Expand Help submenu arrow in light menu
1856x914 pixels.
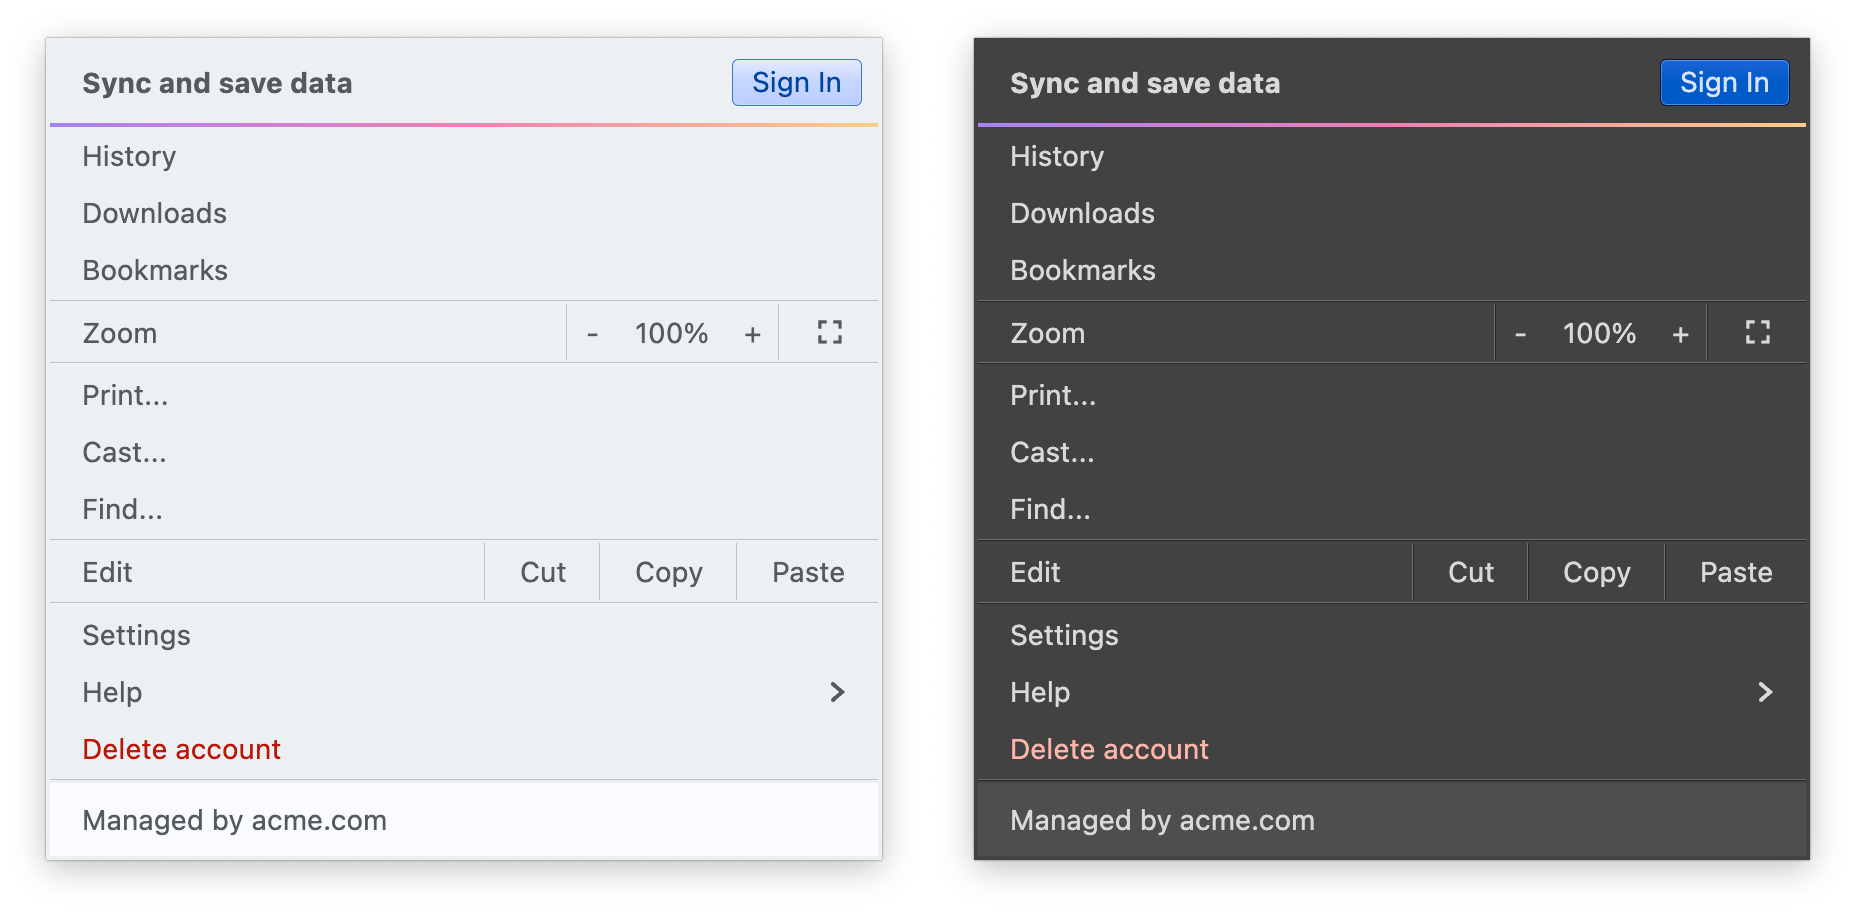pos(837,692)
